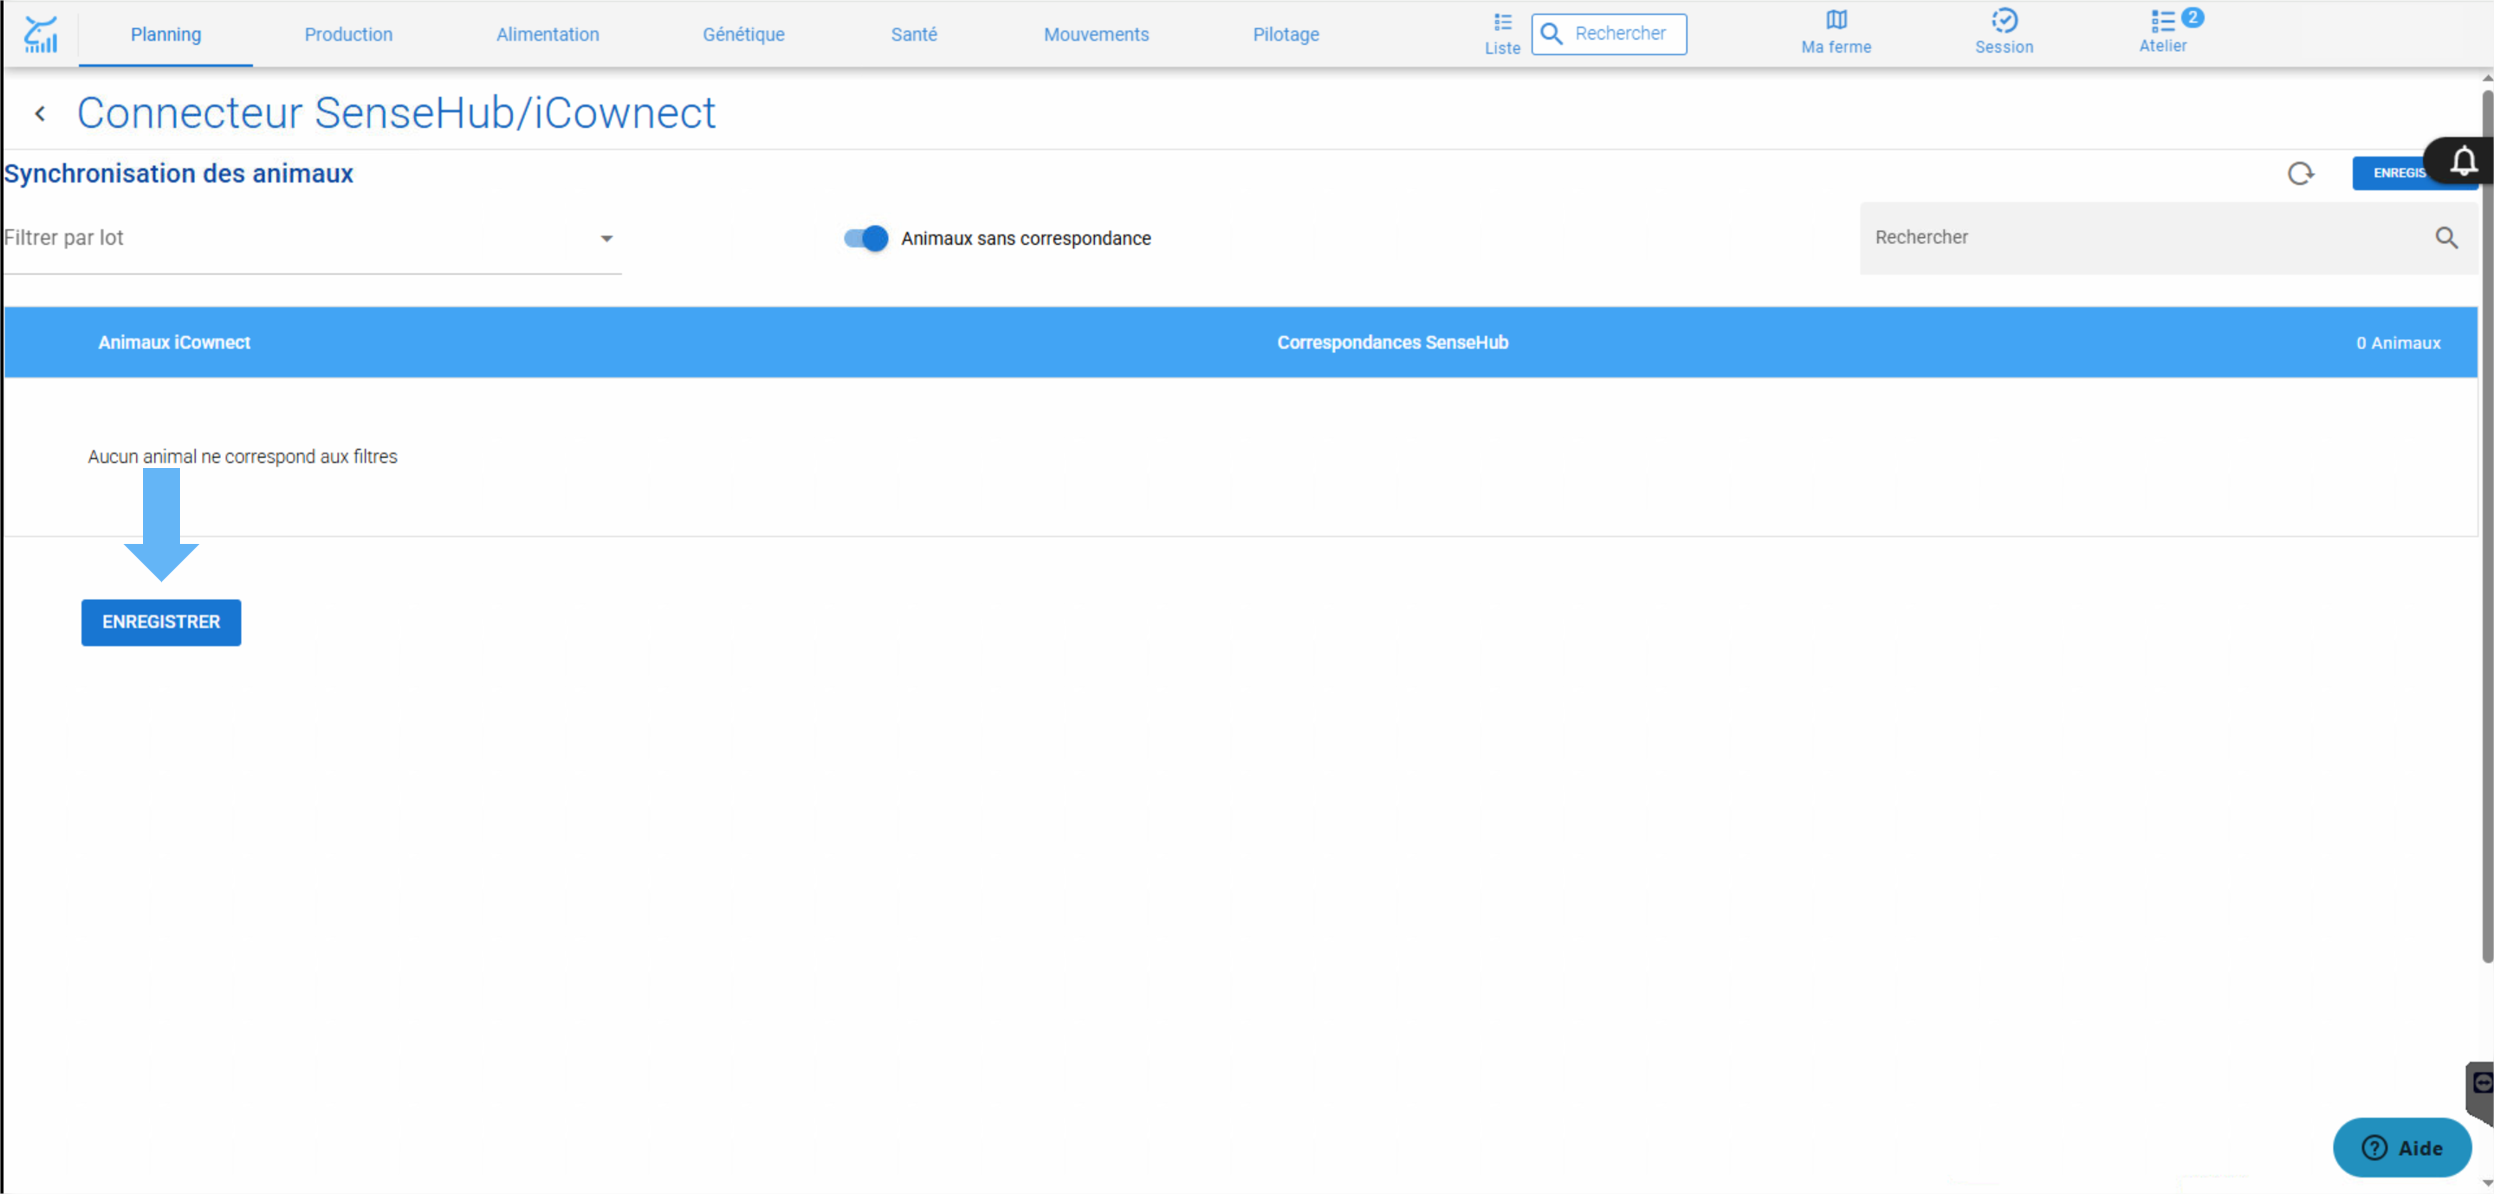Click the ENREGISTRER button below the table
Viewport: 2494px width, 1194px height.
161,622
